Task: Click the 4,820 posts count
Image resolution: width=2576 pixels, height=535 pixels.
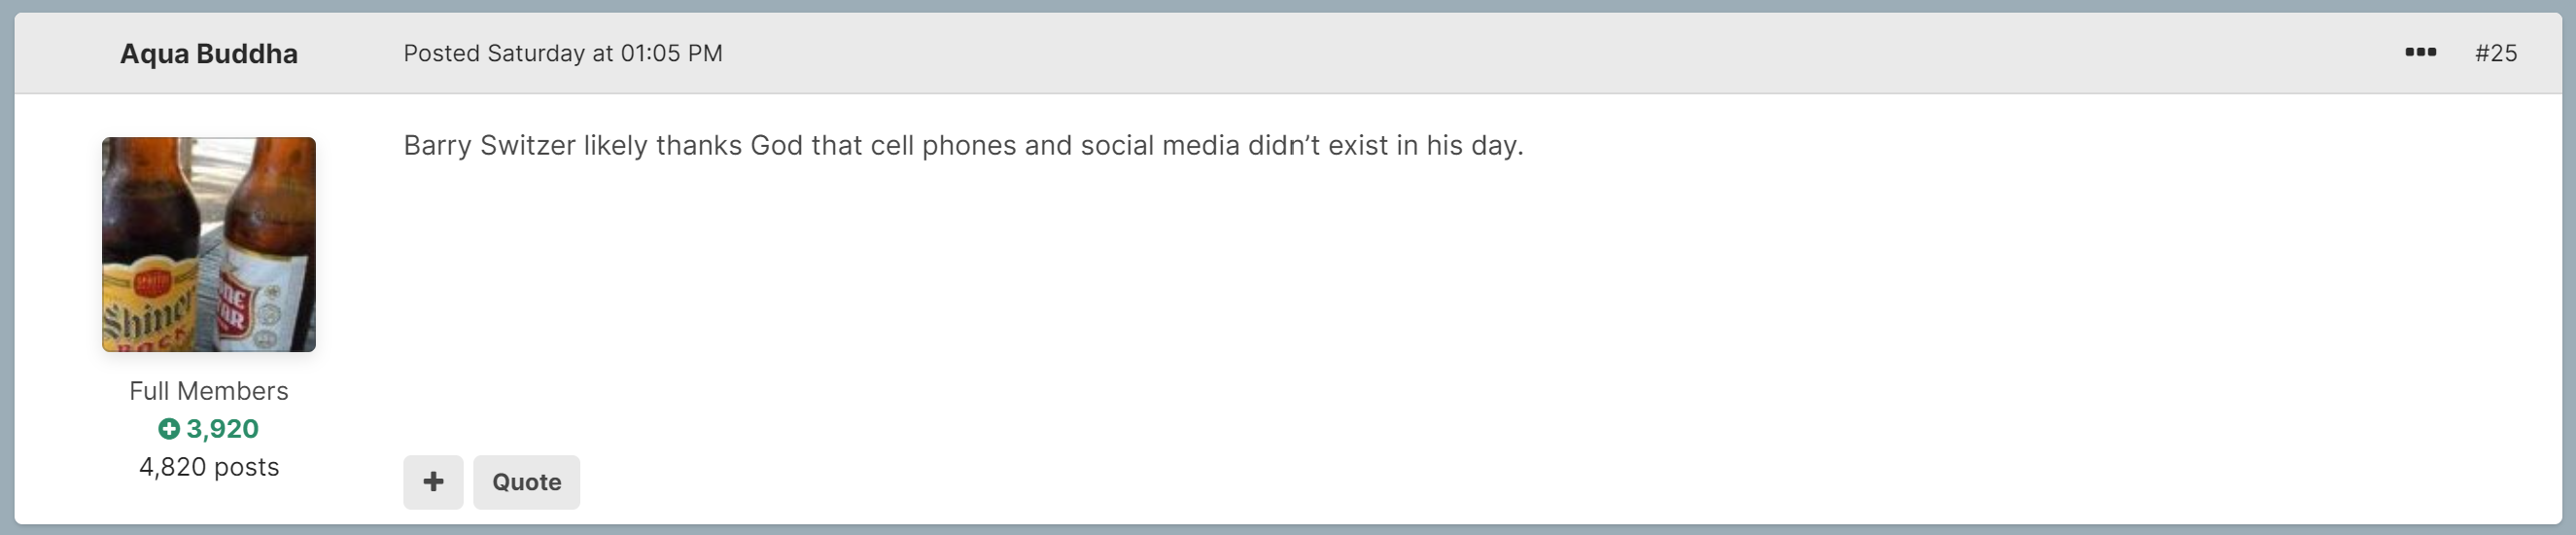Action: click(209, 467)
